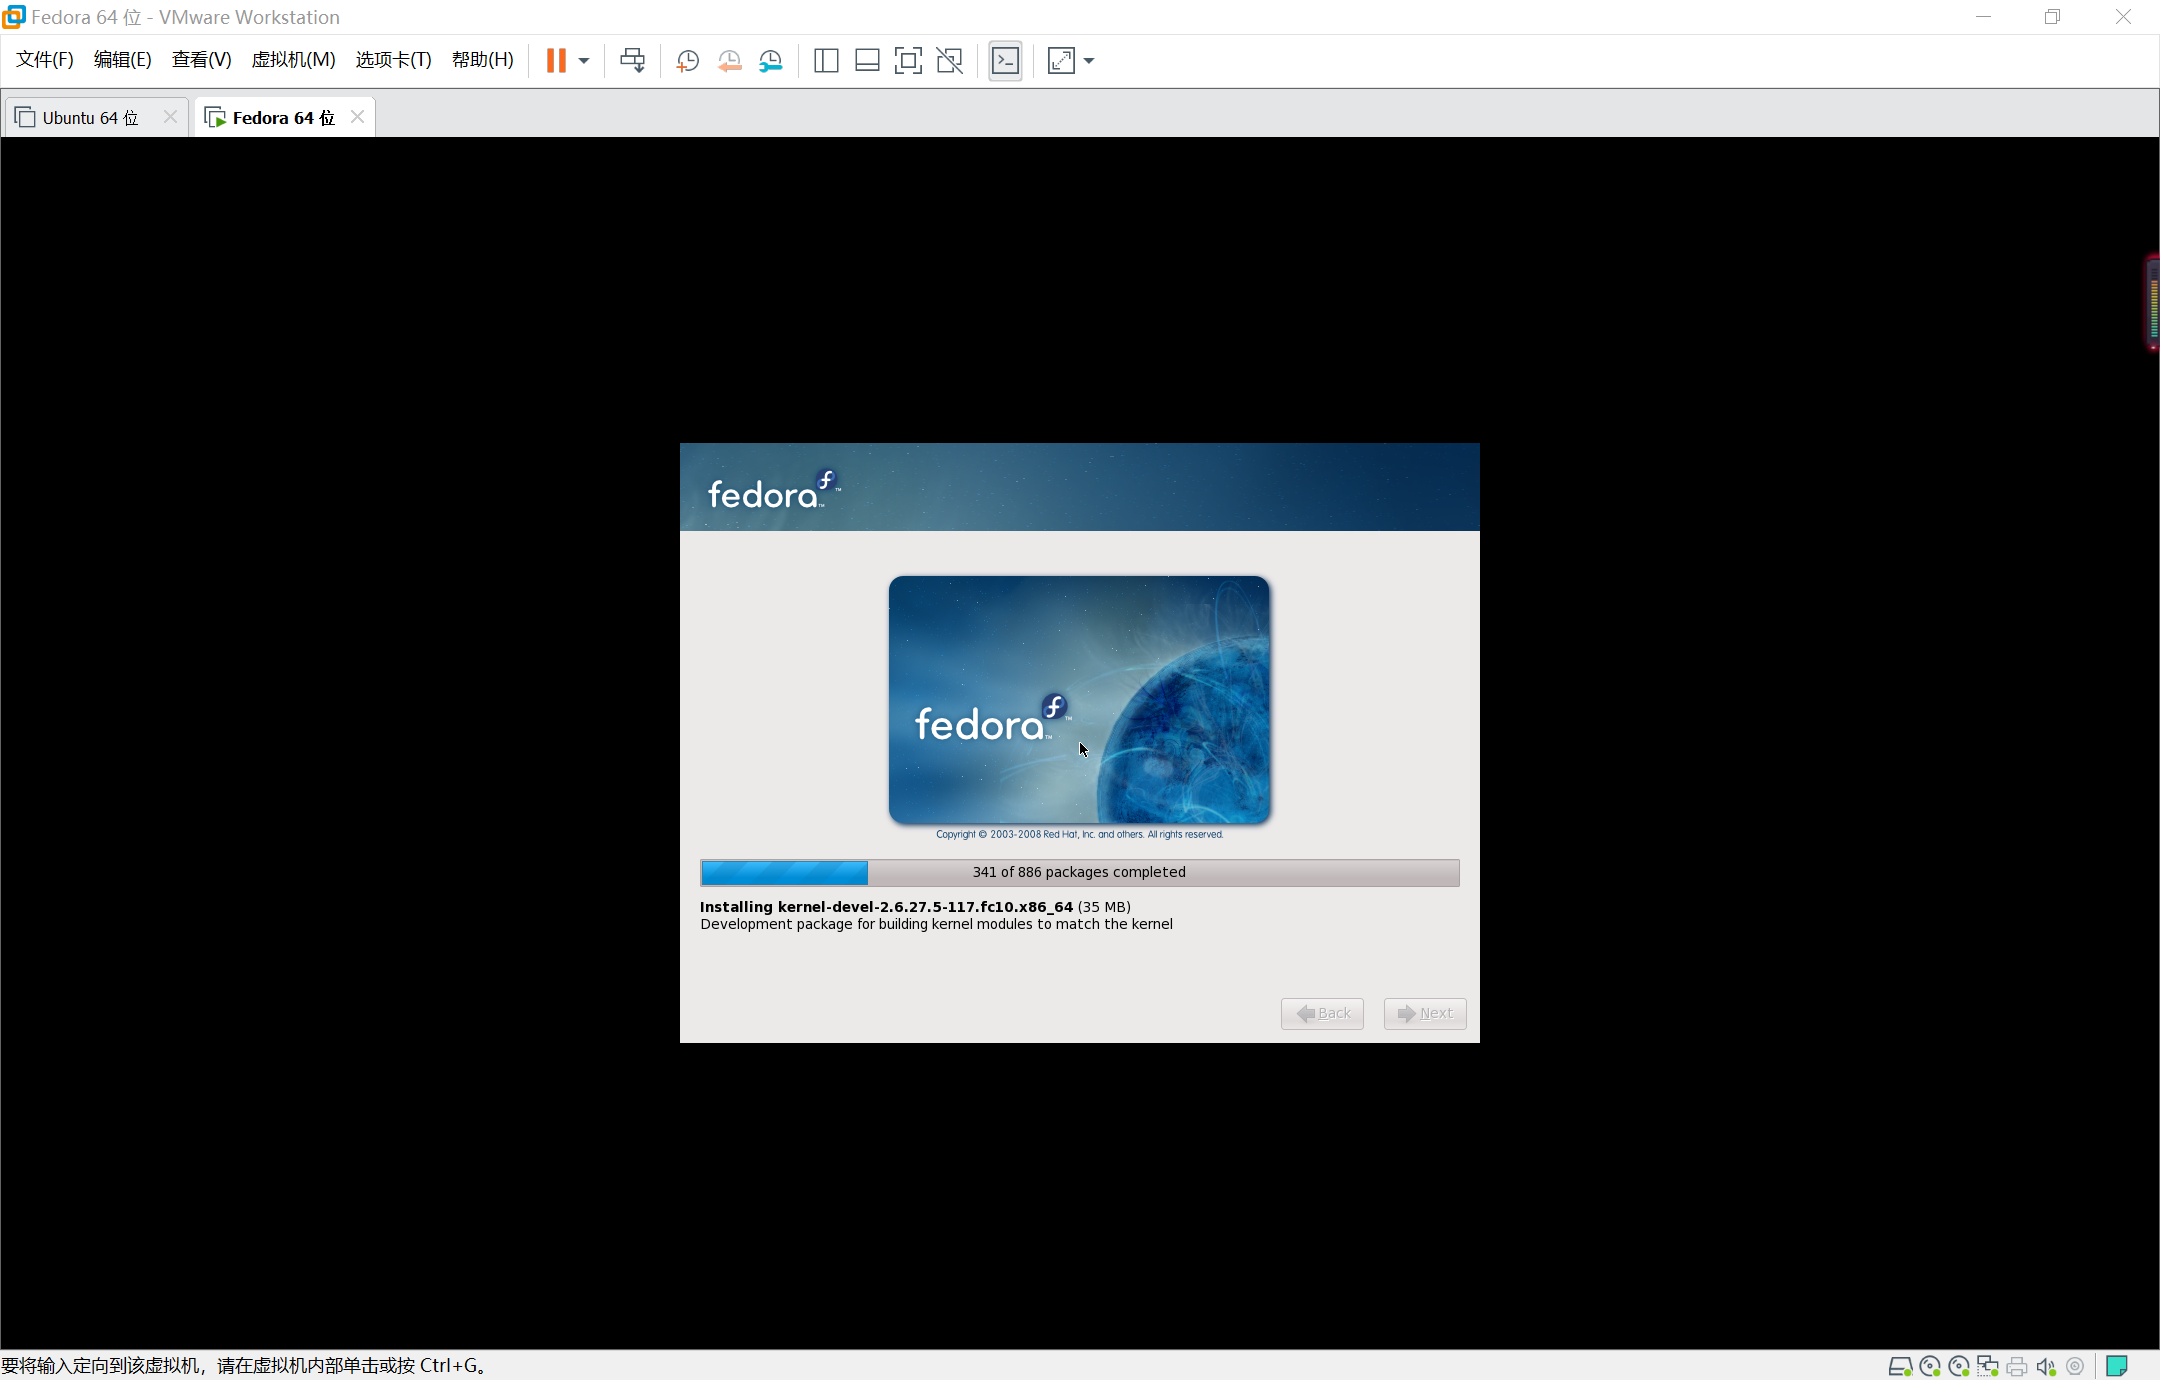
Task: Toggle the thumbnail bar view
Action: point(867,61)
